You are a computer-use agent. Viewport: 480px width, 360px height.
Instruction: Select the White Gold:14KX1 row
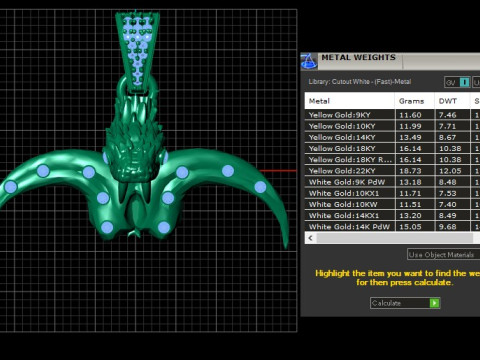point(392,215)
